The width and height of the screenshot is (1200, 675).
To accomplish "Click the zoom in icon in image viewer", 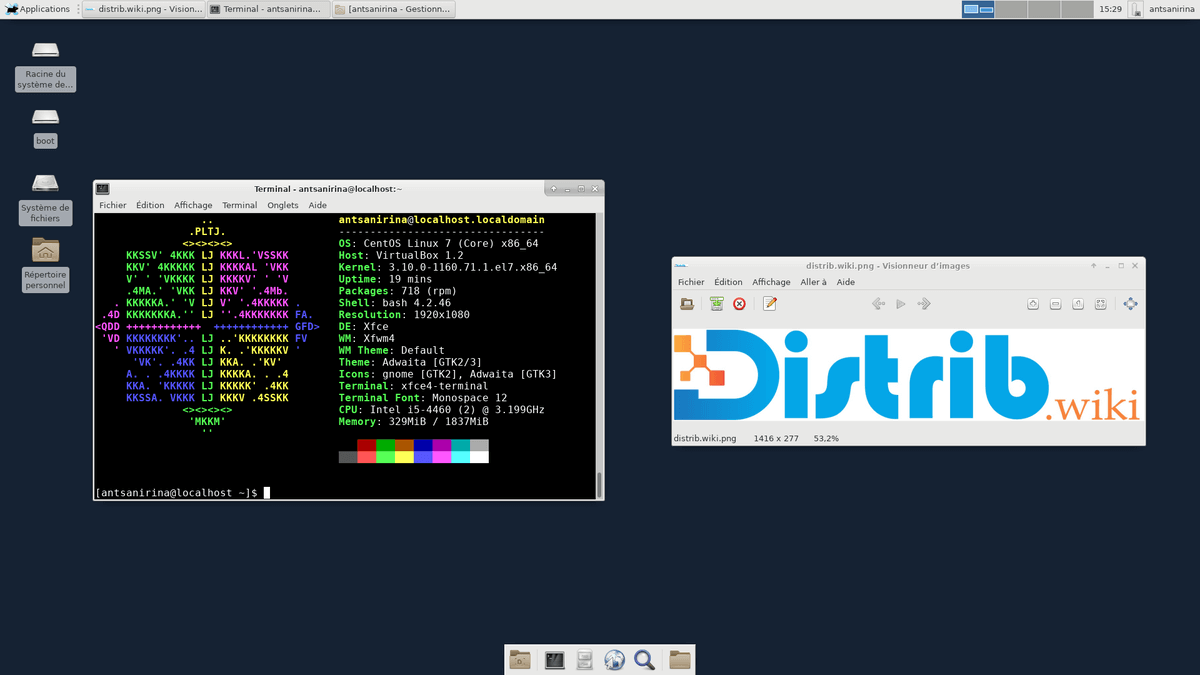I will [1033, 304].
